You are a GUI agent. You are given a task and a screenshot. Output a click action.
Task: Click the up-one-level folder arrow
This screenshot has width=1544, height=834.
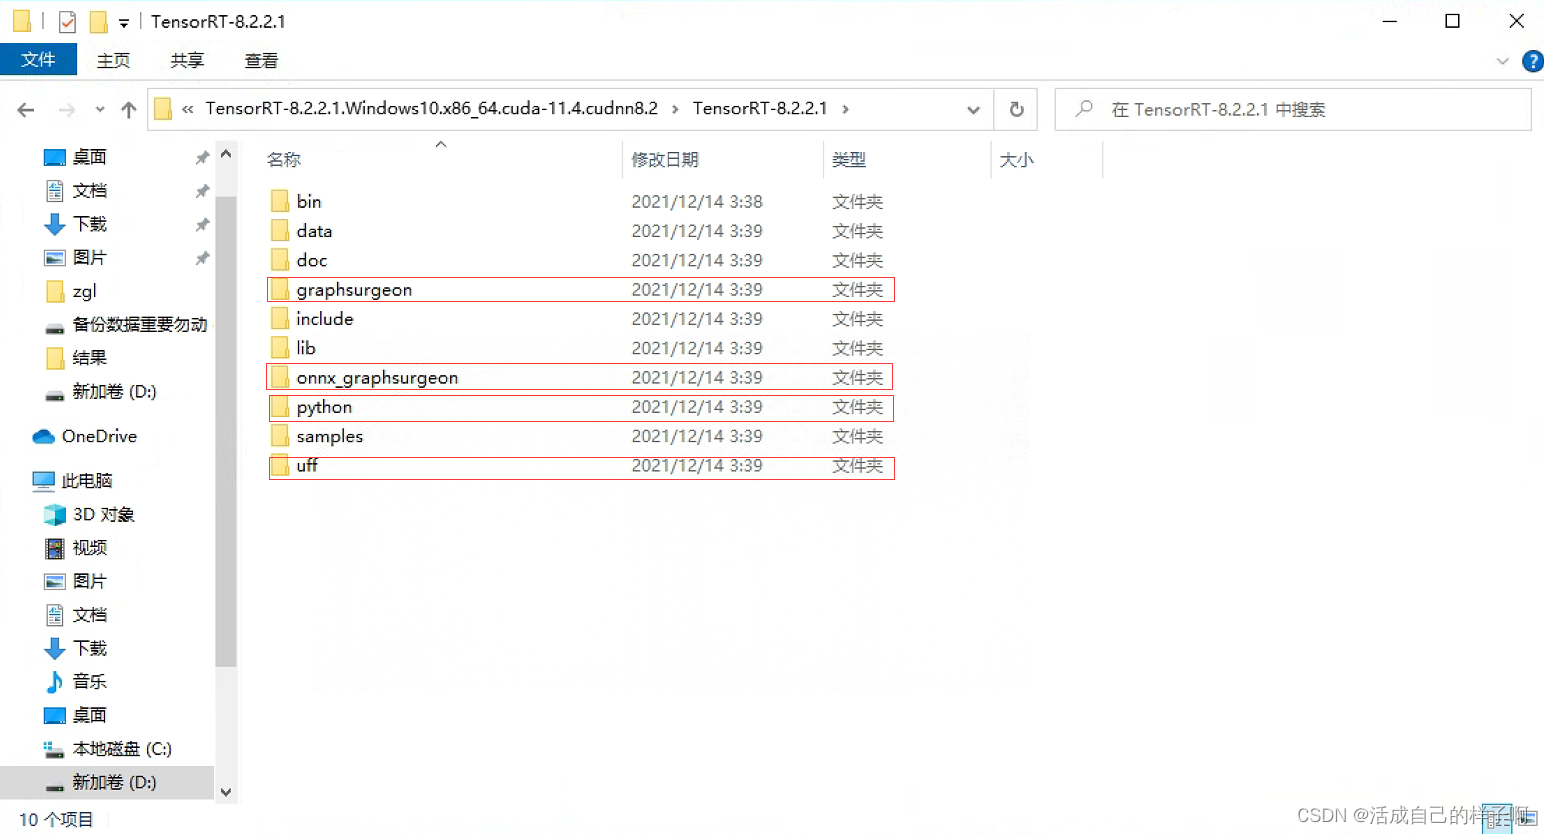(128, 109)
